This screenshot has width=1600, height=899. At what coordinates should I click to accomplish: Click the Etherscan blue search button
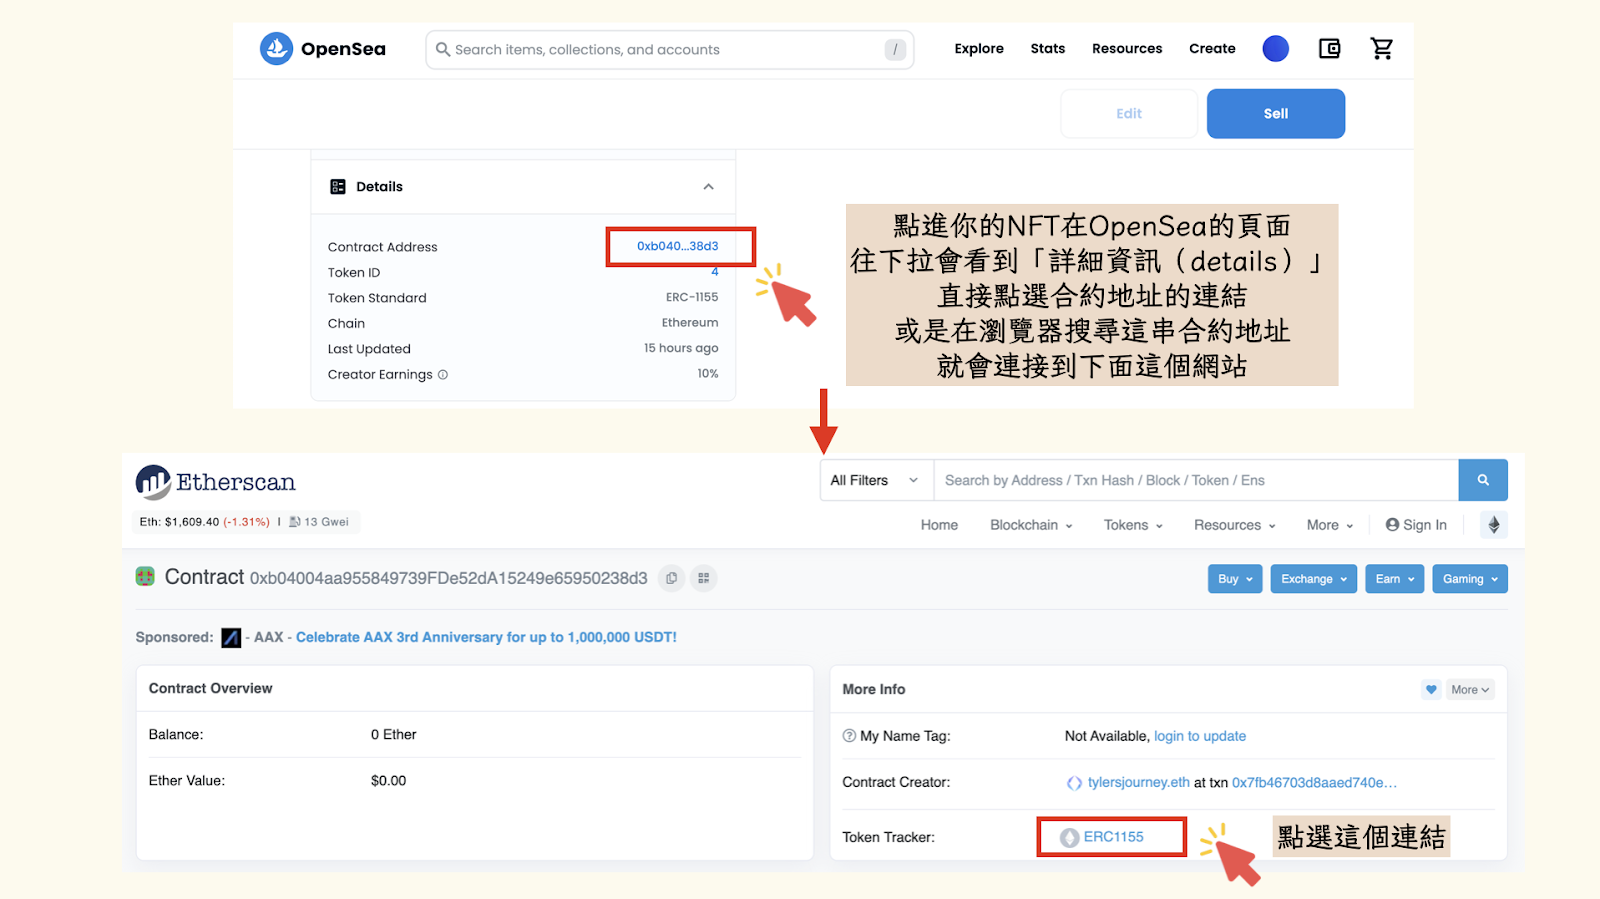pyautogui.click(x=1483, y=480)
